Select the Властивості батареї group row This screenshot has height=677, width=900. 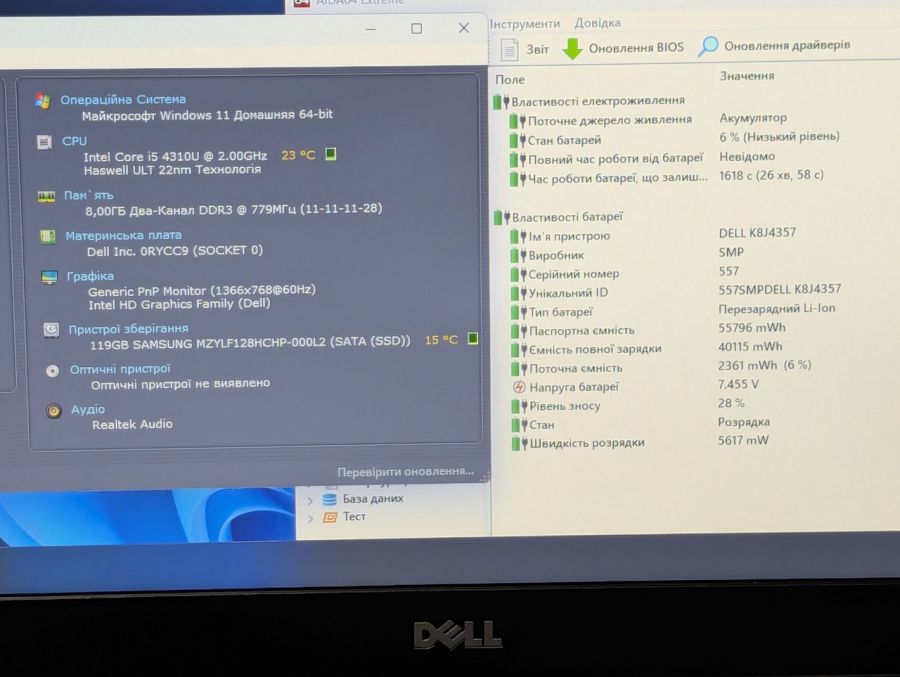pyautogui.click(x=558, y=217)
